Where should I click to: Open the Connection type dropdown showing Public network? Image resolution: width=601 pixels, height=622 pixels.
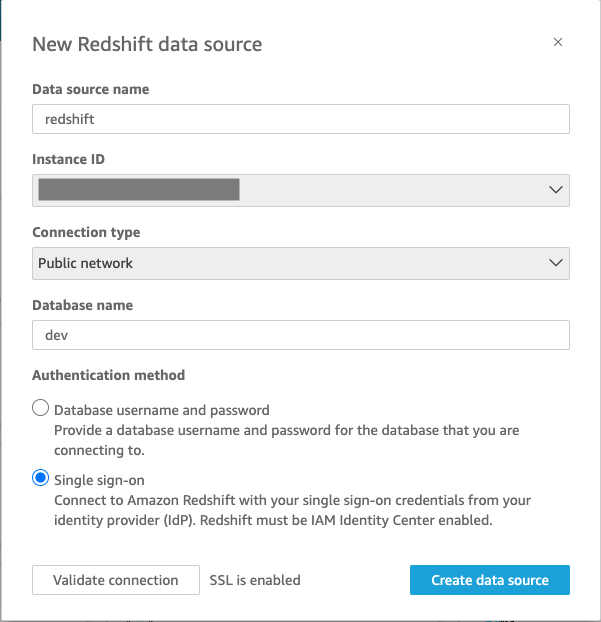tap(300, 263)
